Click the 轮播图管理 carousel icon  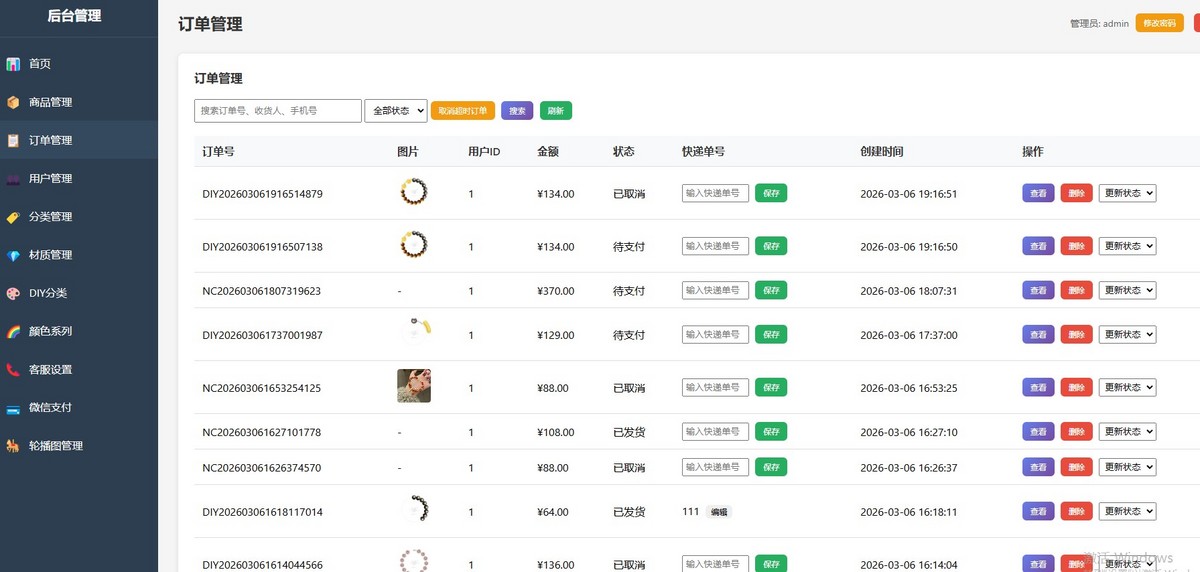(x=13, y=446)
